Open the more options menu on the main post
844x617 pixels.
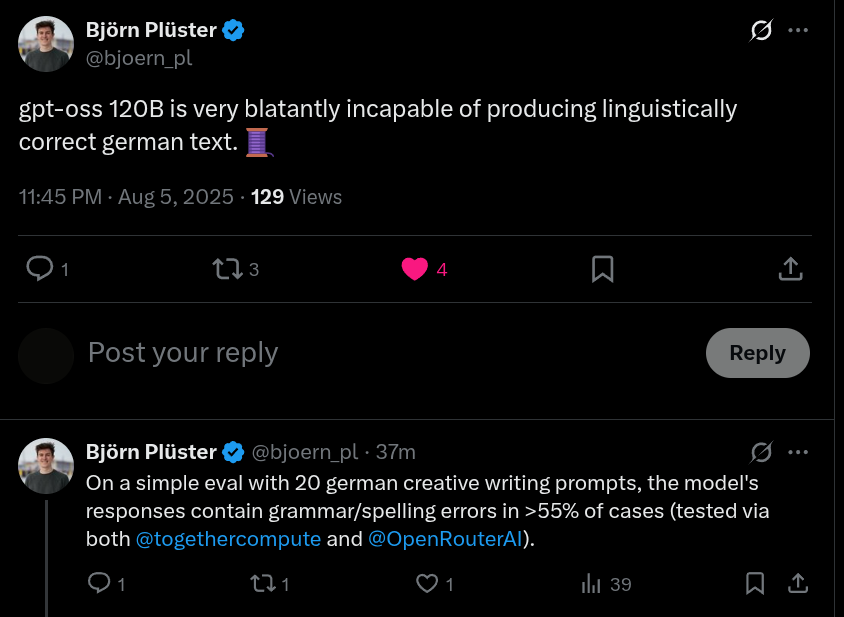point(798,31)
